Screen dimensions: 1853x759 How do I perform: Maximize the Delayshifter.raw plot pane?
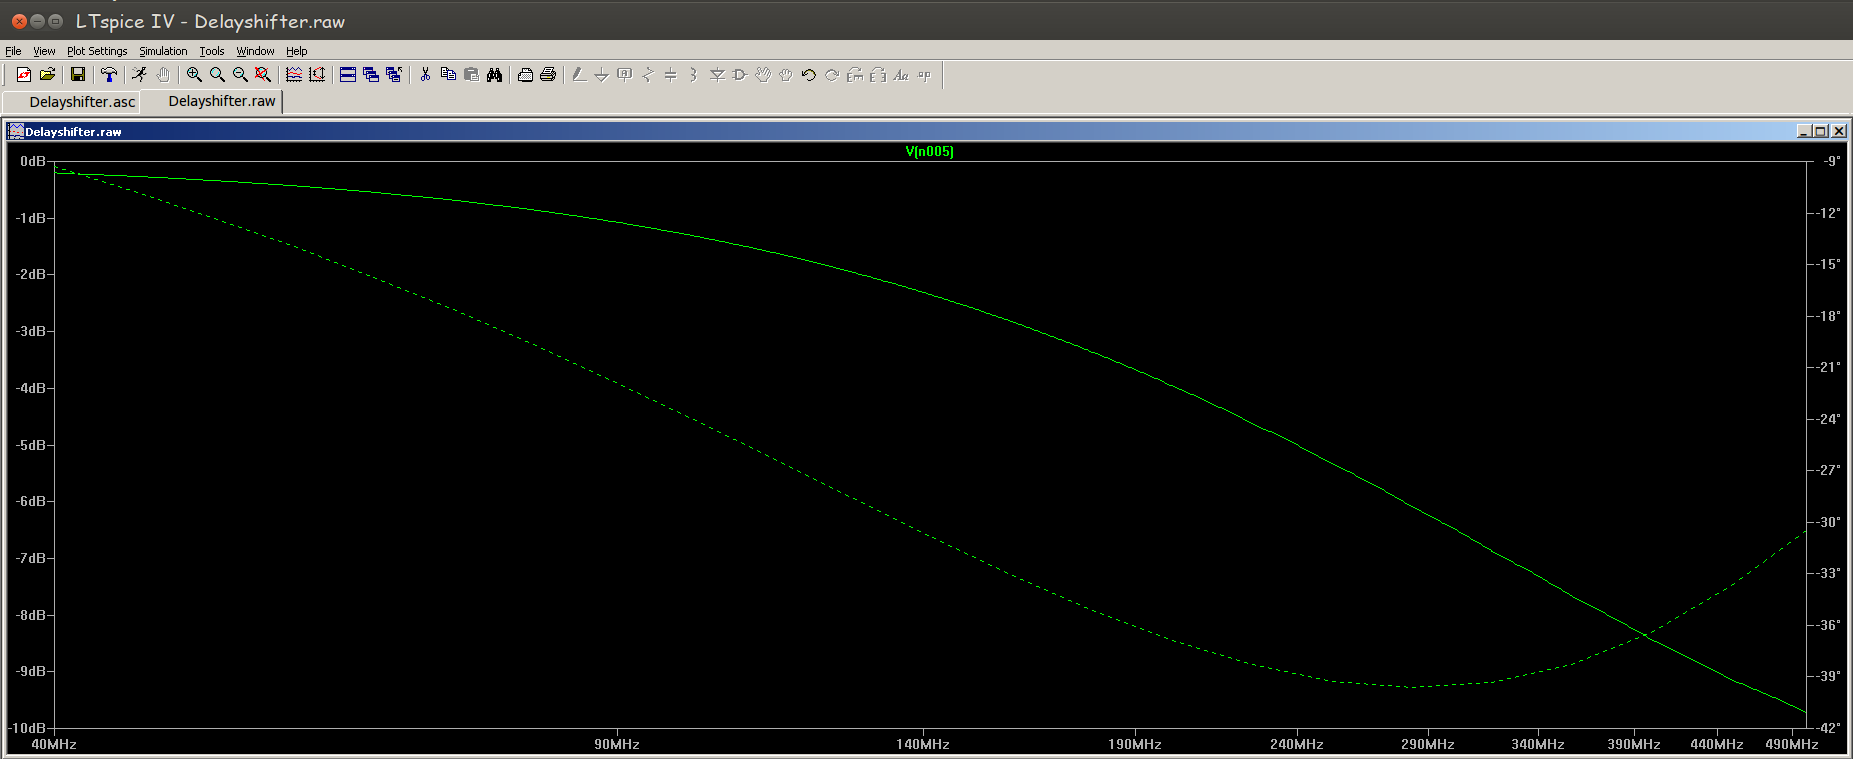(1820, 131)
